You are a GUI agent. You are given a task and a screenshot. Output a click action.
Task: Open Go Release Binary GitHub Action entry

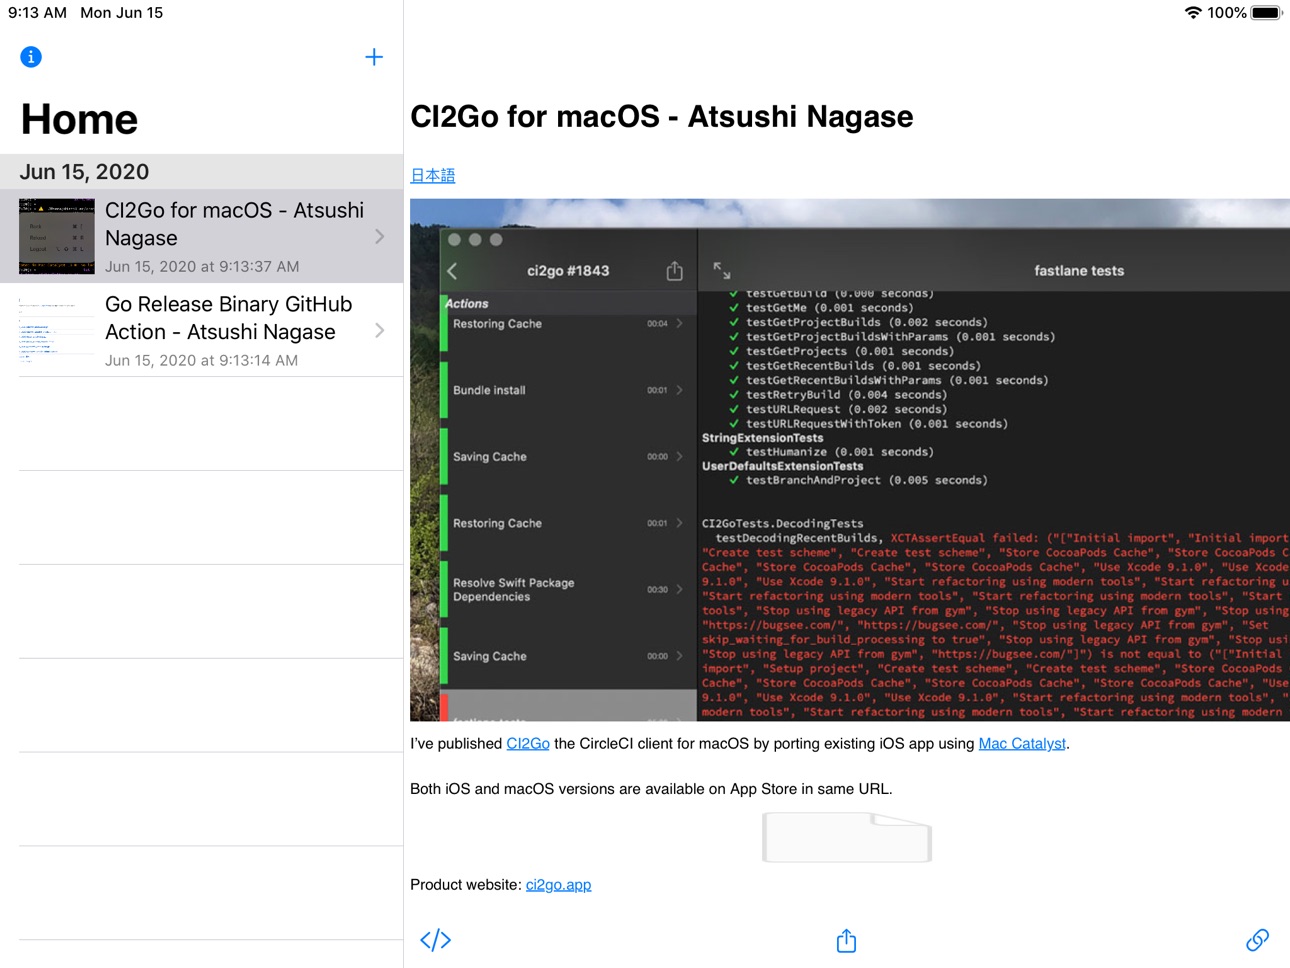pos(202,330)
